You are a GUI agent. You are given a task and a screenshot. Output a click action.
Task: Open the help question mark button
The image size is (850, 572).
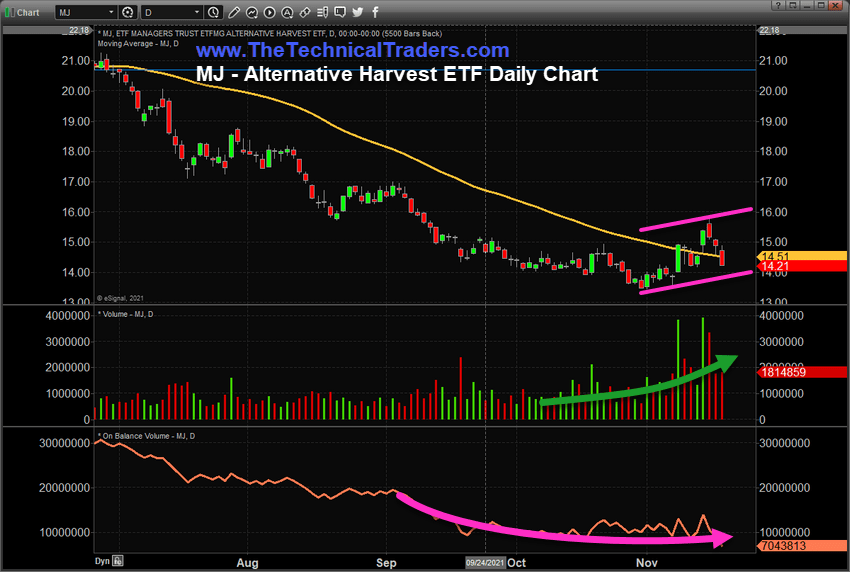click(x=778, y=5)
